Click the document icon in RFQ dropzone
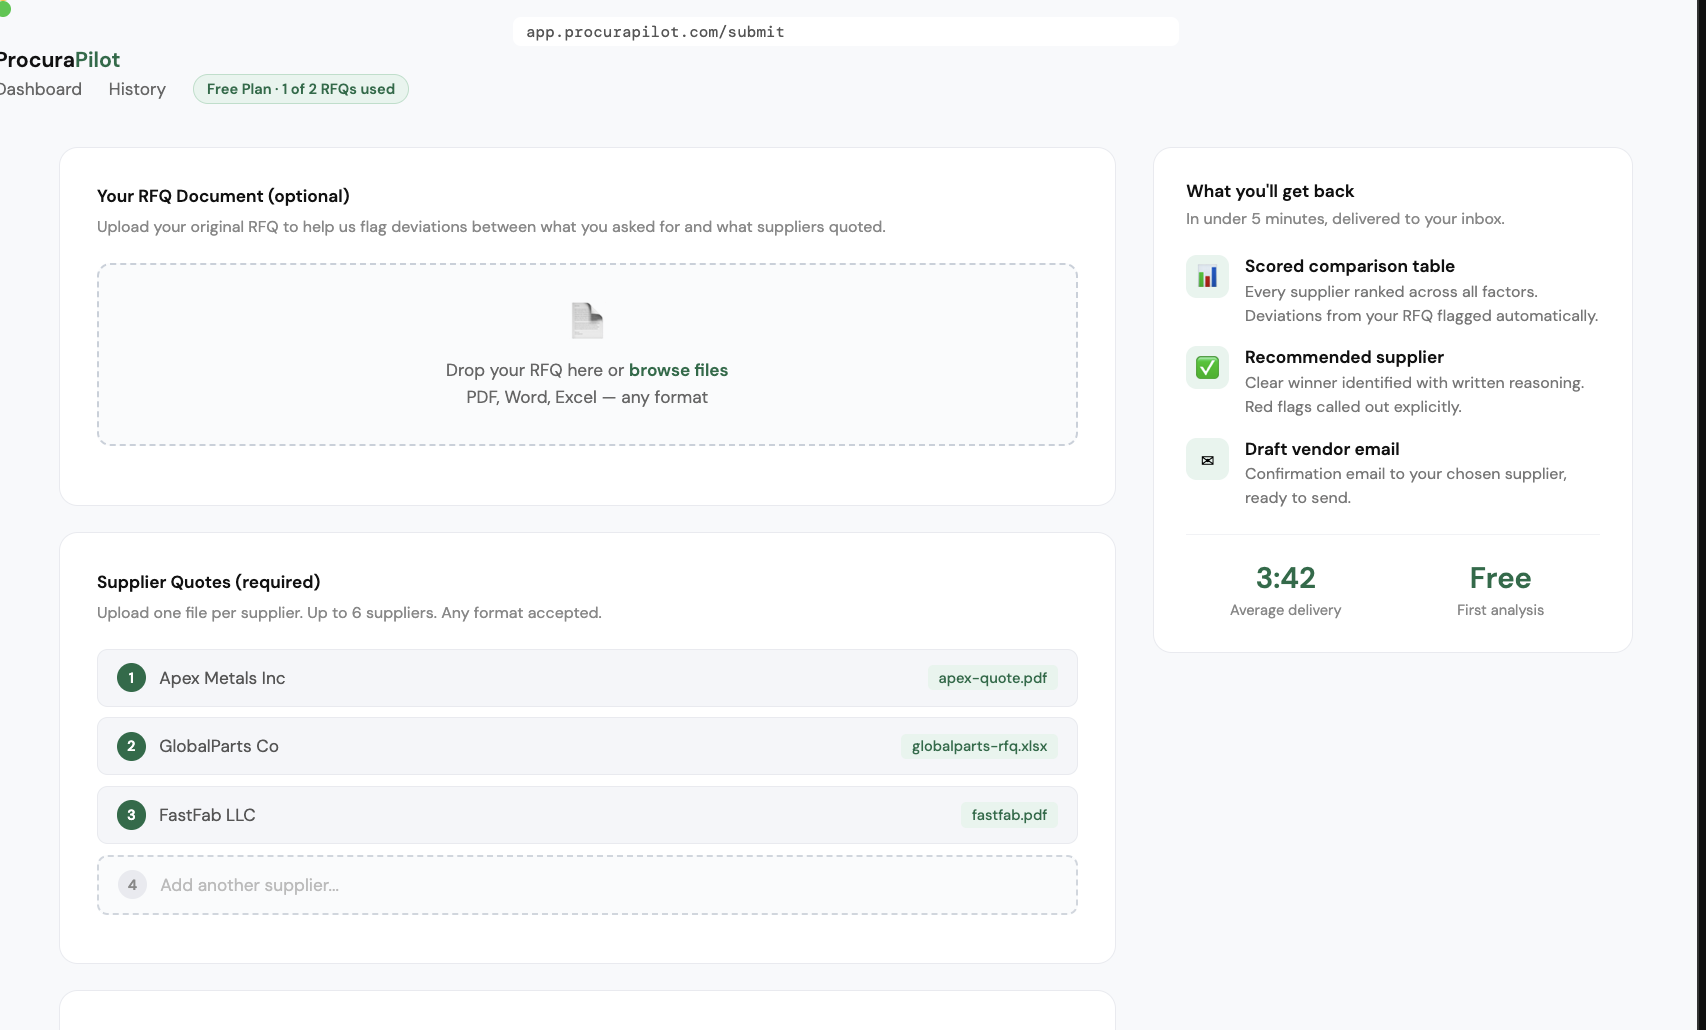This screenshot has width=1706, height=1030. coord(587,320)
